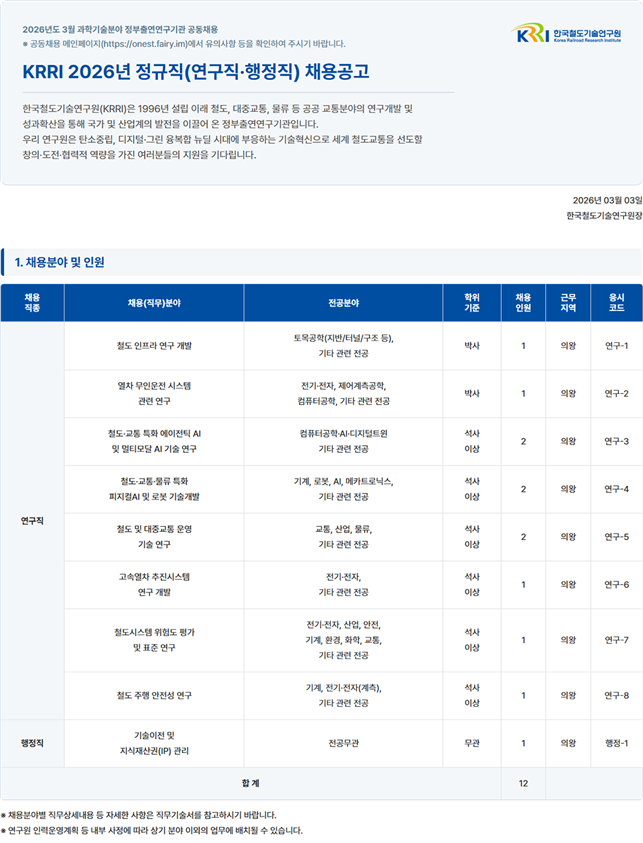This screenshot has height=843, width=643.
Task: Click the date '2026년 03월 03일'
Action: (x=608, y=201)
